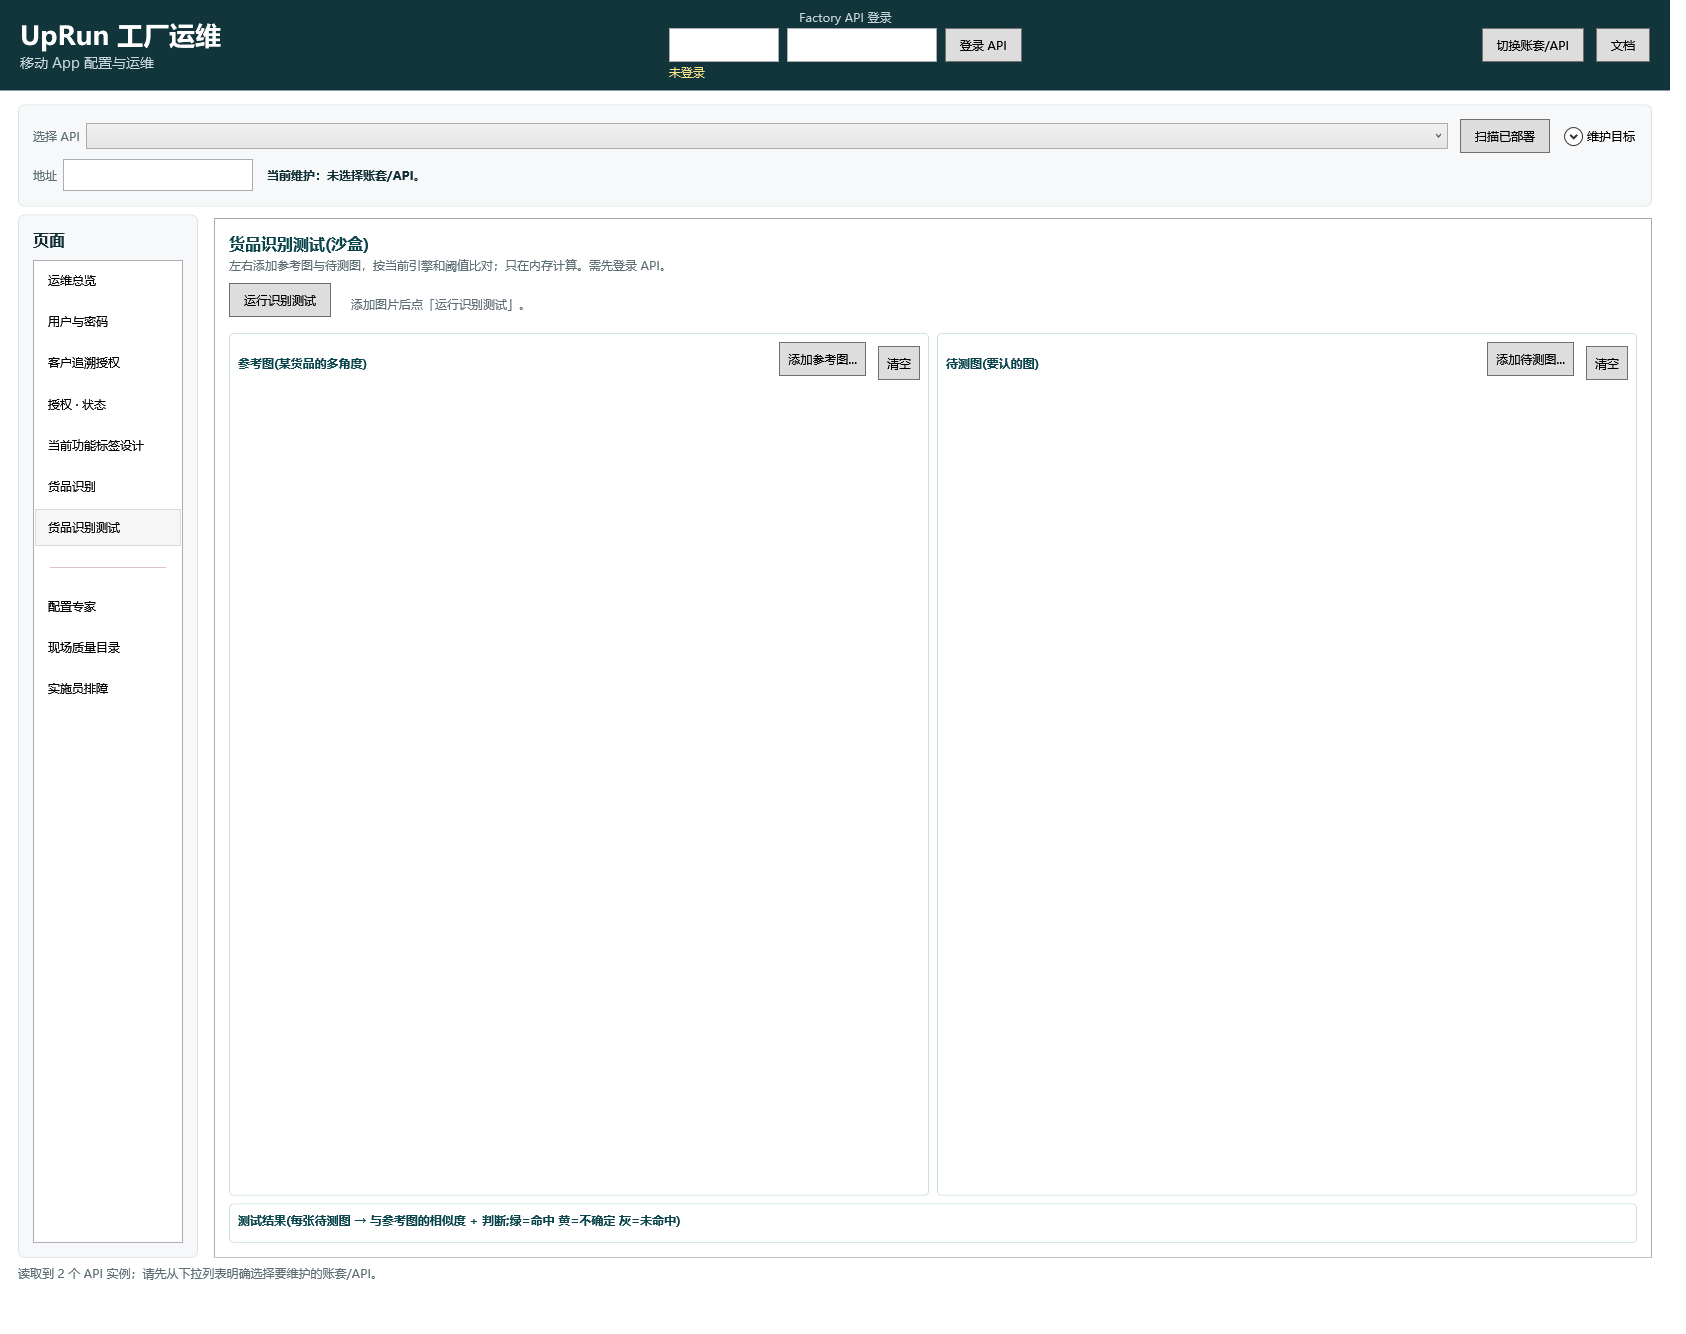The image size is (1686, 1334).
Task: Click 添加待测图... button
Action: pyautogui.click(x=1530, y=359)
